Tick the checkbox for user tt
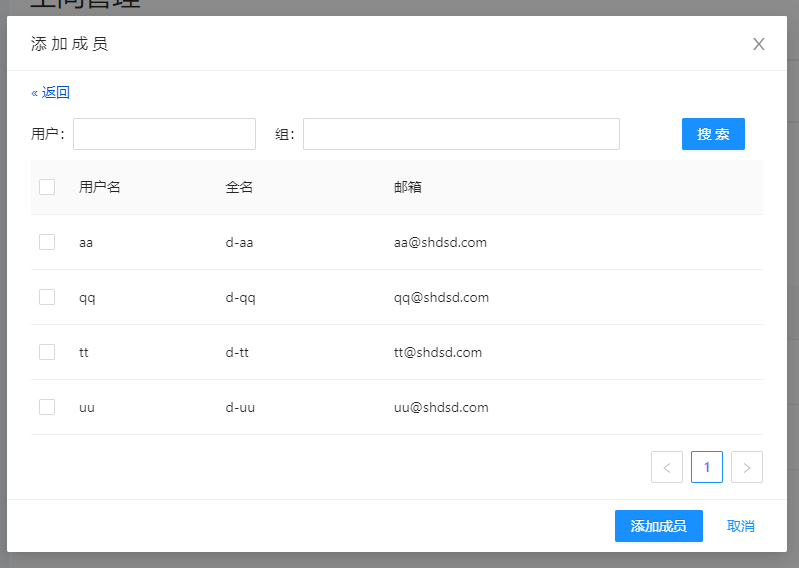Image resolution: width=799 pixels, height=568 pixels. point(47,352)
